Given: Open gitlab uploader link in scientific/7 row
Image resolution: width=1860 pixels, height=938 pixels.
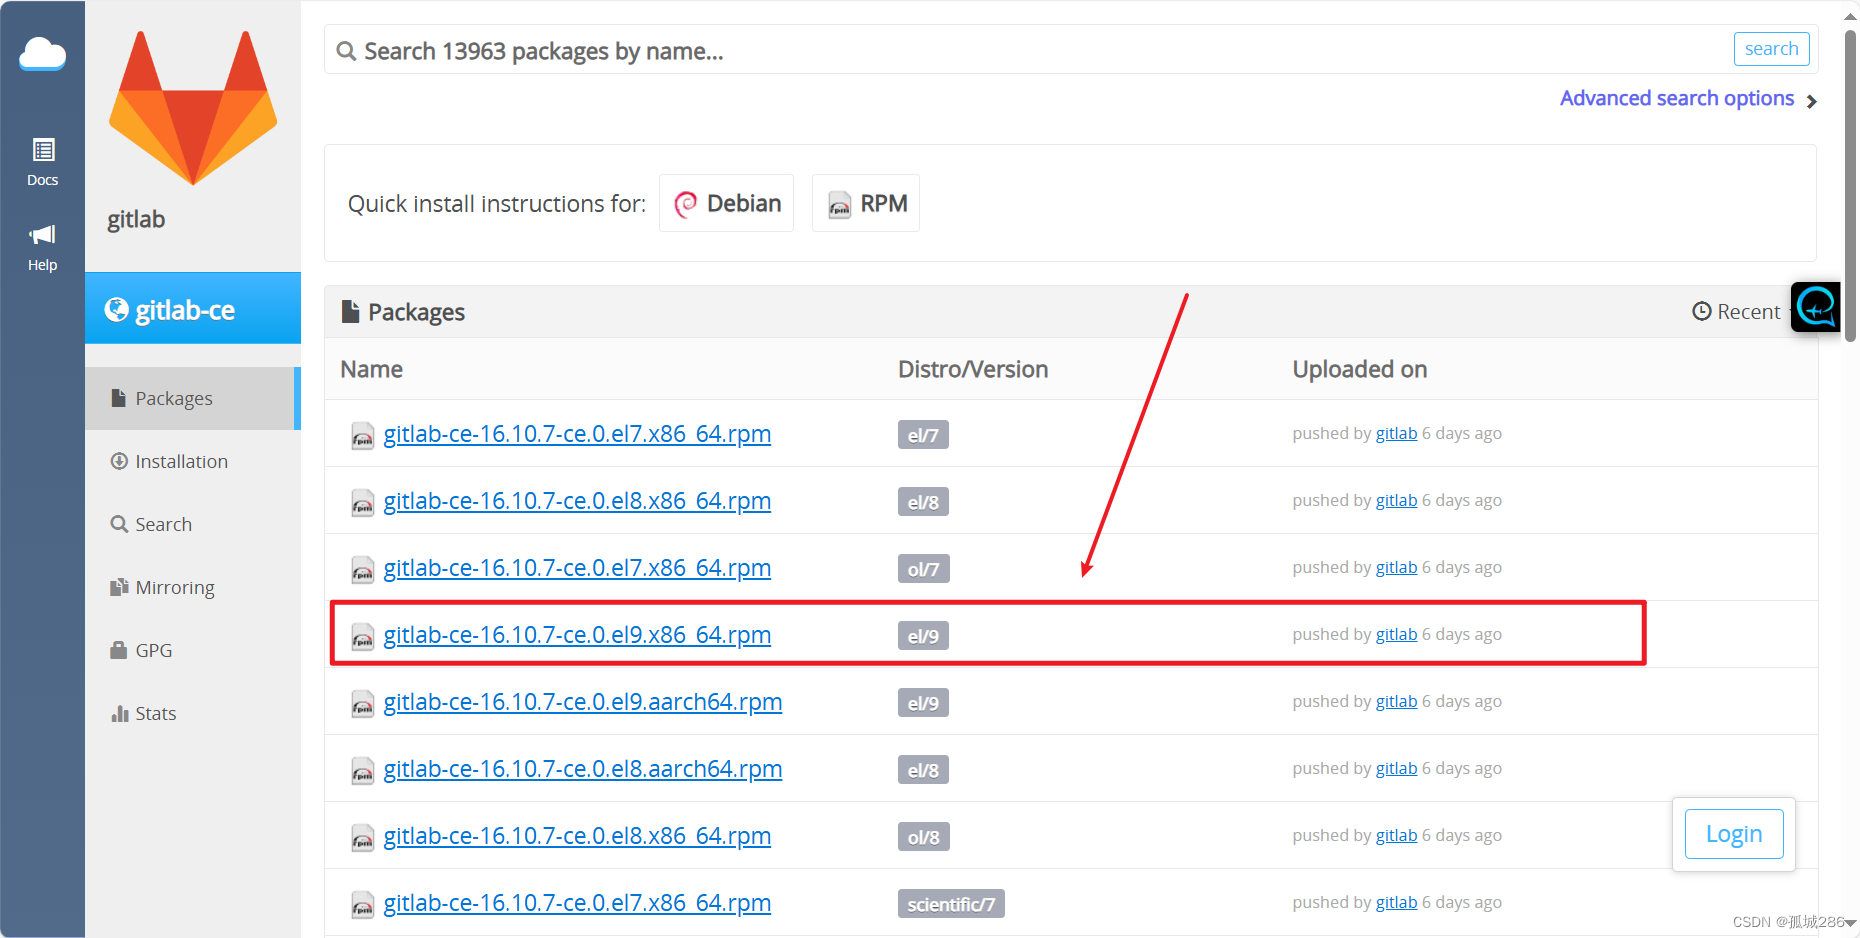Looking at the screenshot, I should (x=1396, y=902).
